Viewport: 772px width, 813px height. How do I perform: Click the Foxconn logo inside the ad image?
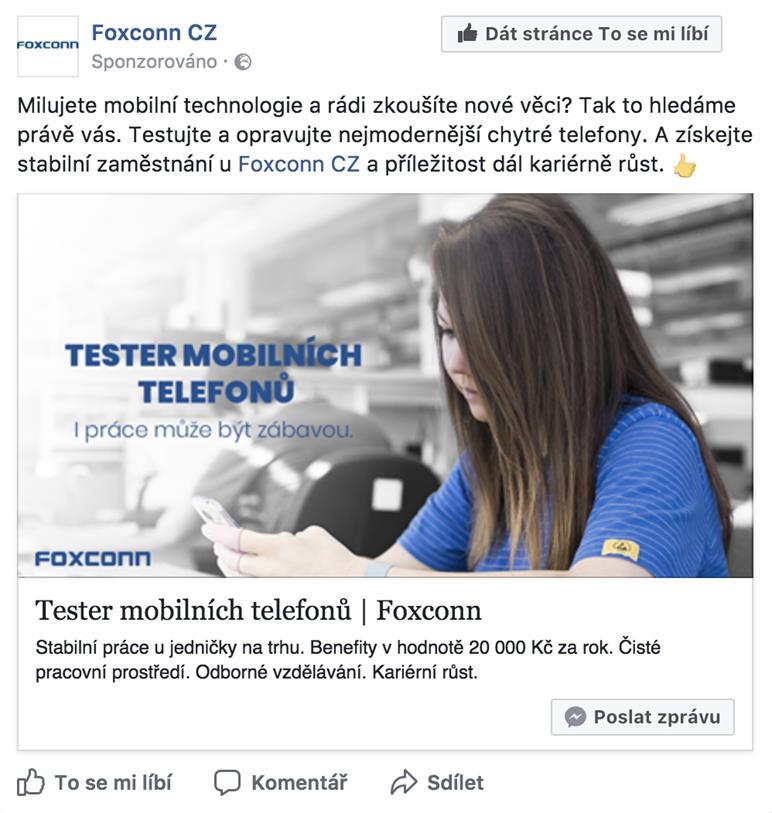(x=93, y=558)
